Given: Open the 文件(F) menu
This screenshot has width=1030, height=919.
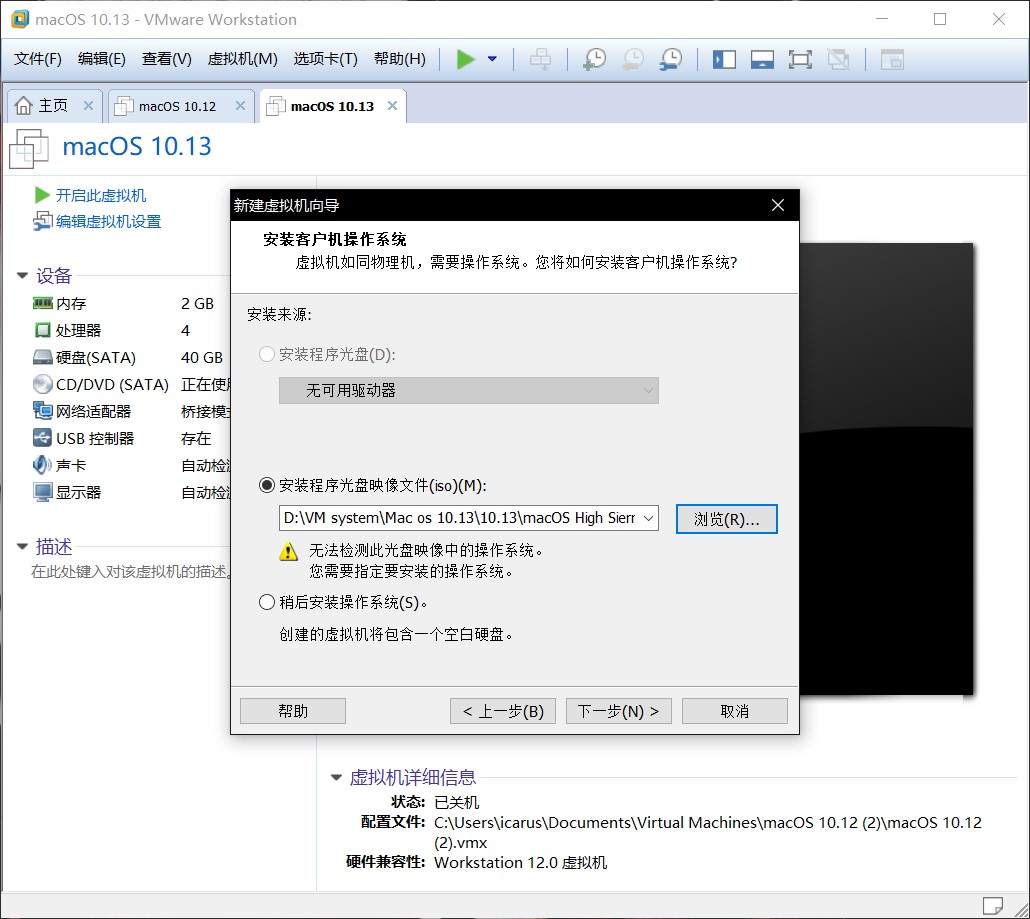Looking at the screenshot, I should (x=38, y=59).
